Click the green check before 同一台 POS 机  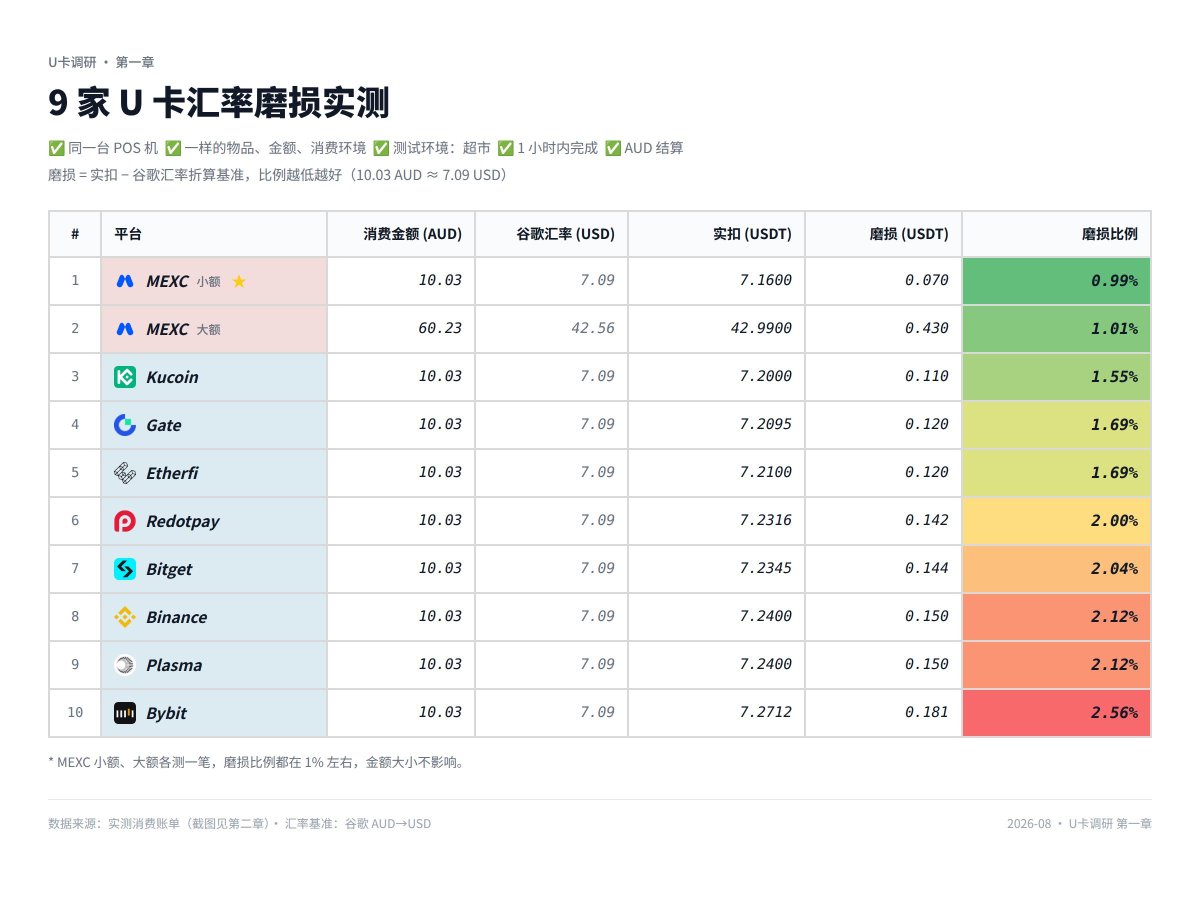[x=56, y=148]
